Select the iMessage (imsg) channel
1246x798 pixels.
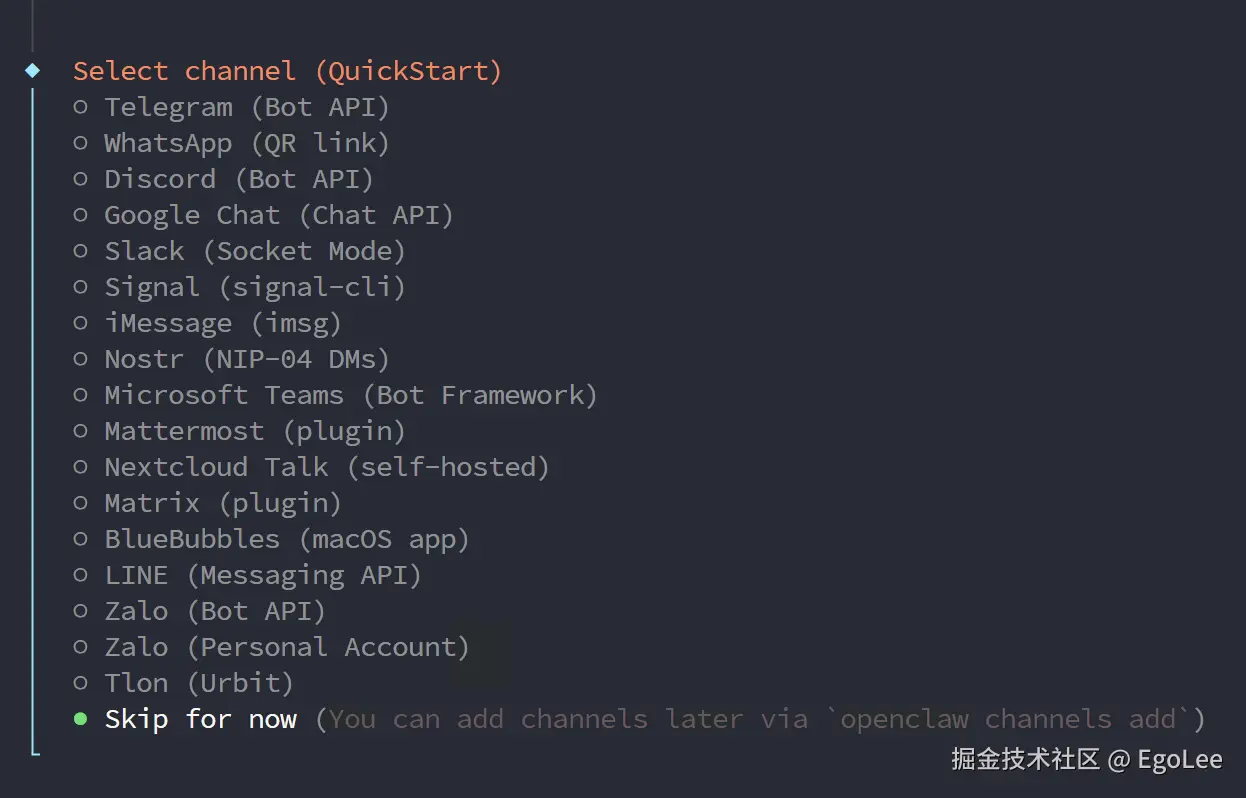point(222,323)
